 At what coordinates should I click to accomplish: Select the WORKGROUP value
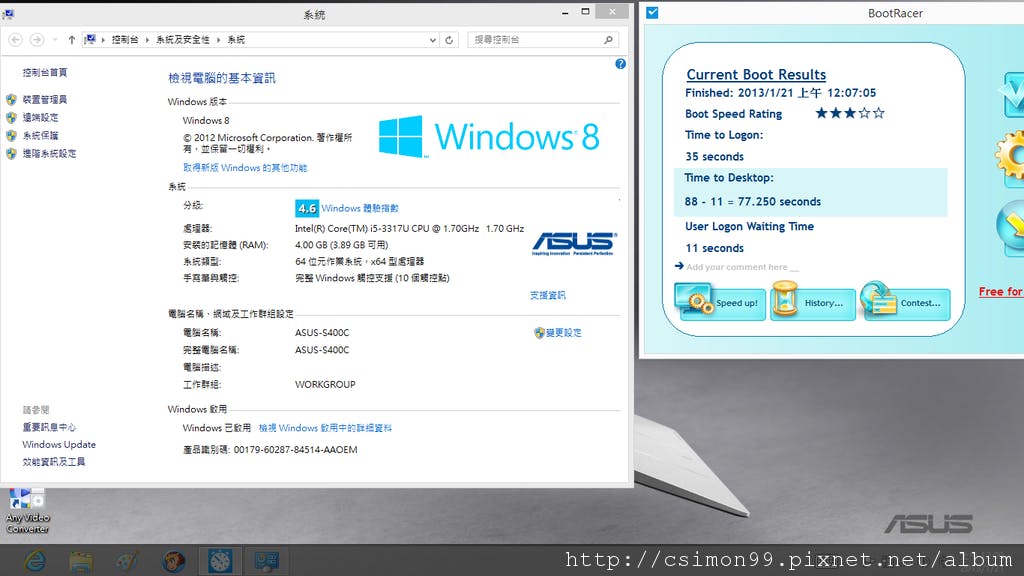pyautogui.click(x=325, y=385)
